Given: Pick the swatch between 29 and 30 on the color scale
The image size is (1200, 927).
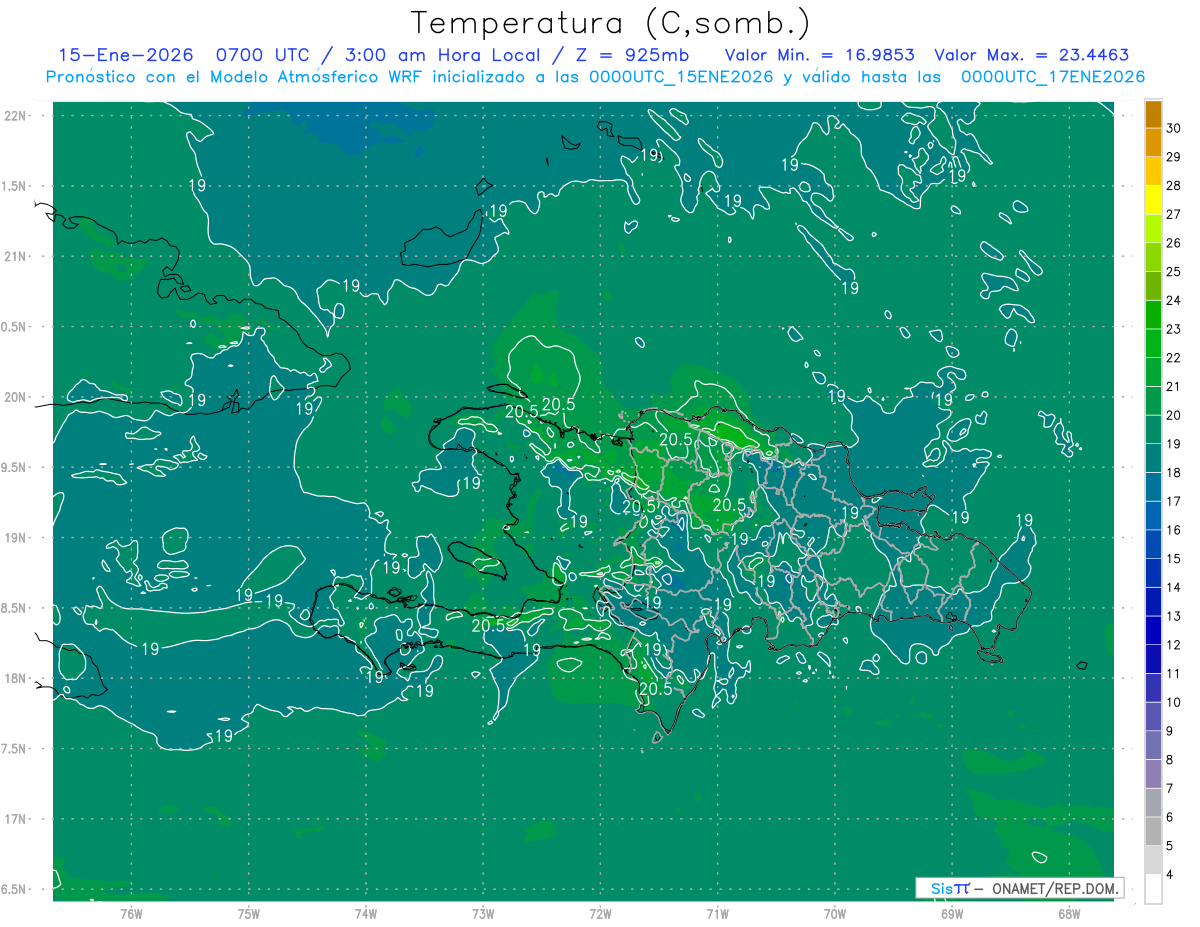Looking at the screenshot, I should point(1153,143).
